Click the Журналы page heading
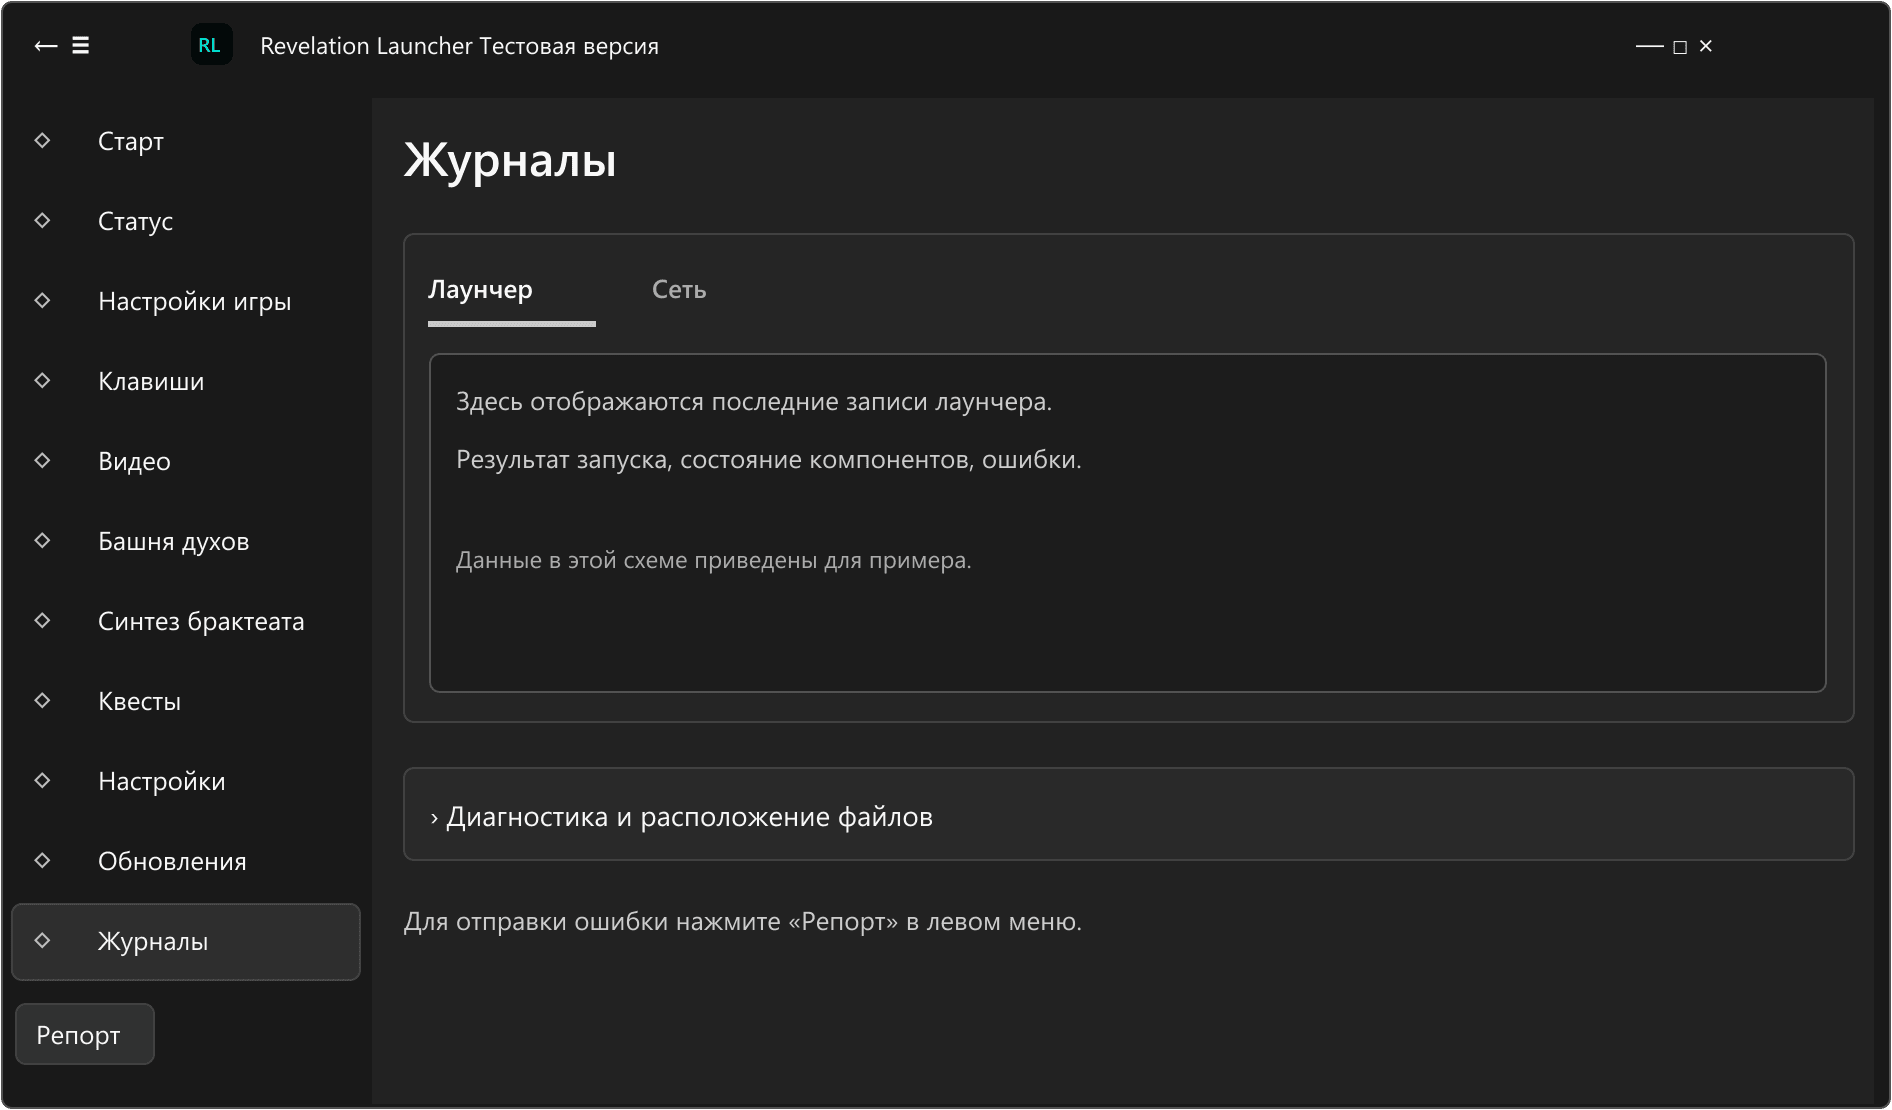Viewport: 1892px width, 1110px height. coord(510,160)
